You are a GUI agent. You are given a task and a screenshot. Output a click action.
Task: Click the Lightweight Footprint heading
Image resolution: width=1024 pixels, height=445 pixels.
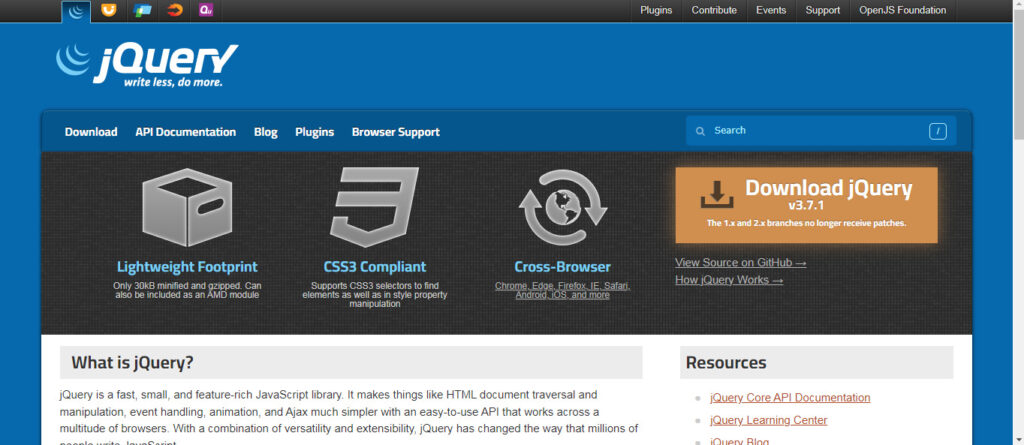point(187,267)
